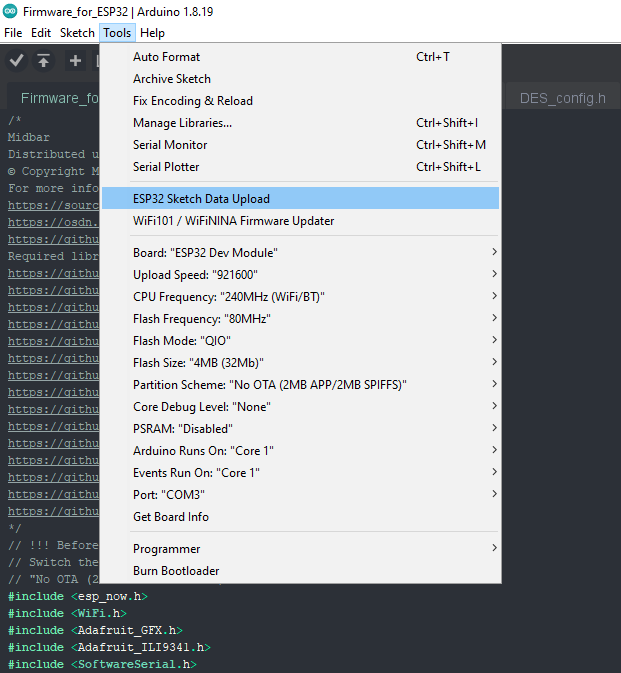Run ESP32 Sketch Data Upload
This screenshot has width=621, height=673.
pyautogui.click(x=300, y=198)
